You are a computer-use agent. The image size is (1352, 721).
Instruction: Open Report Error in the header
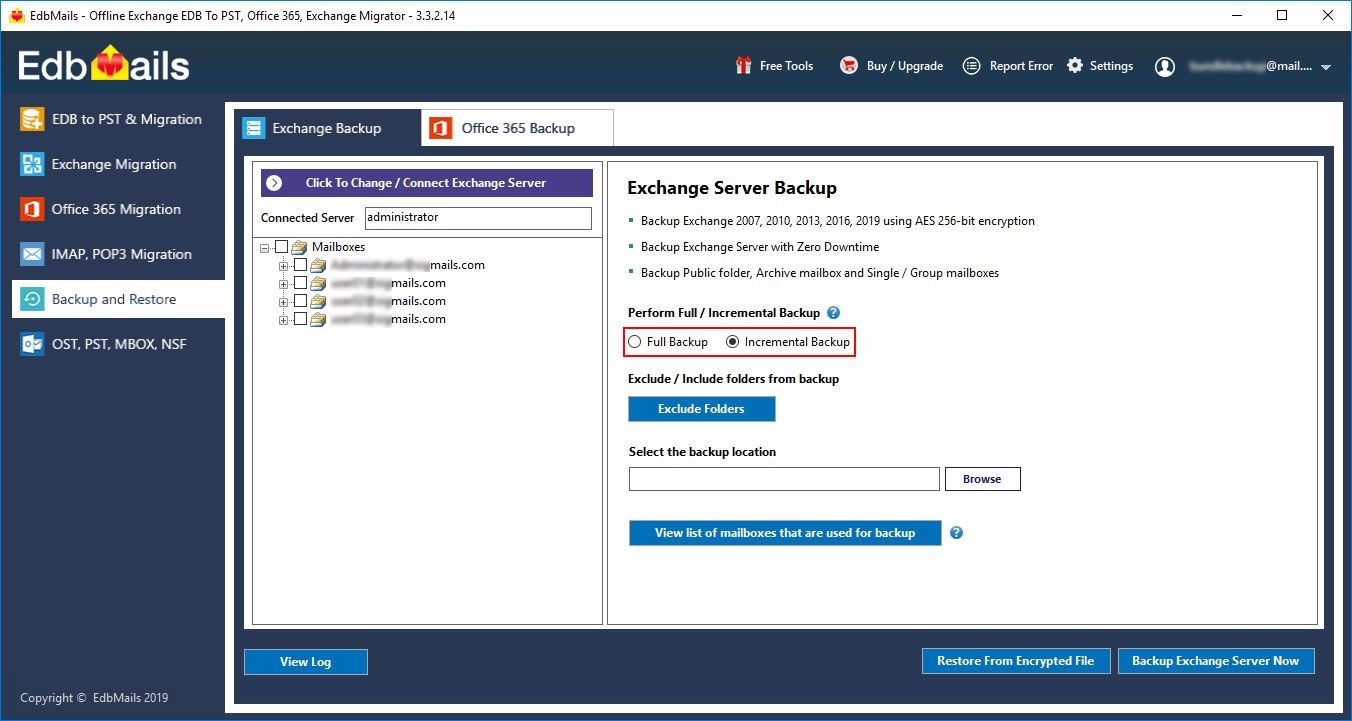pyautogui.click(x=1008, y=66)
